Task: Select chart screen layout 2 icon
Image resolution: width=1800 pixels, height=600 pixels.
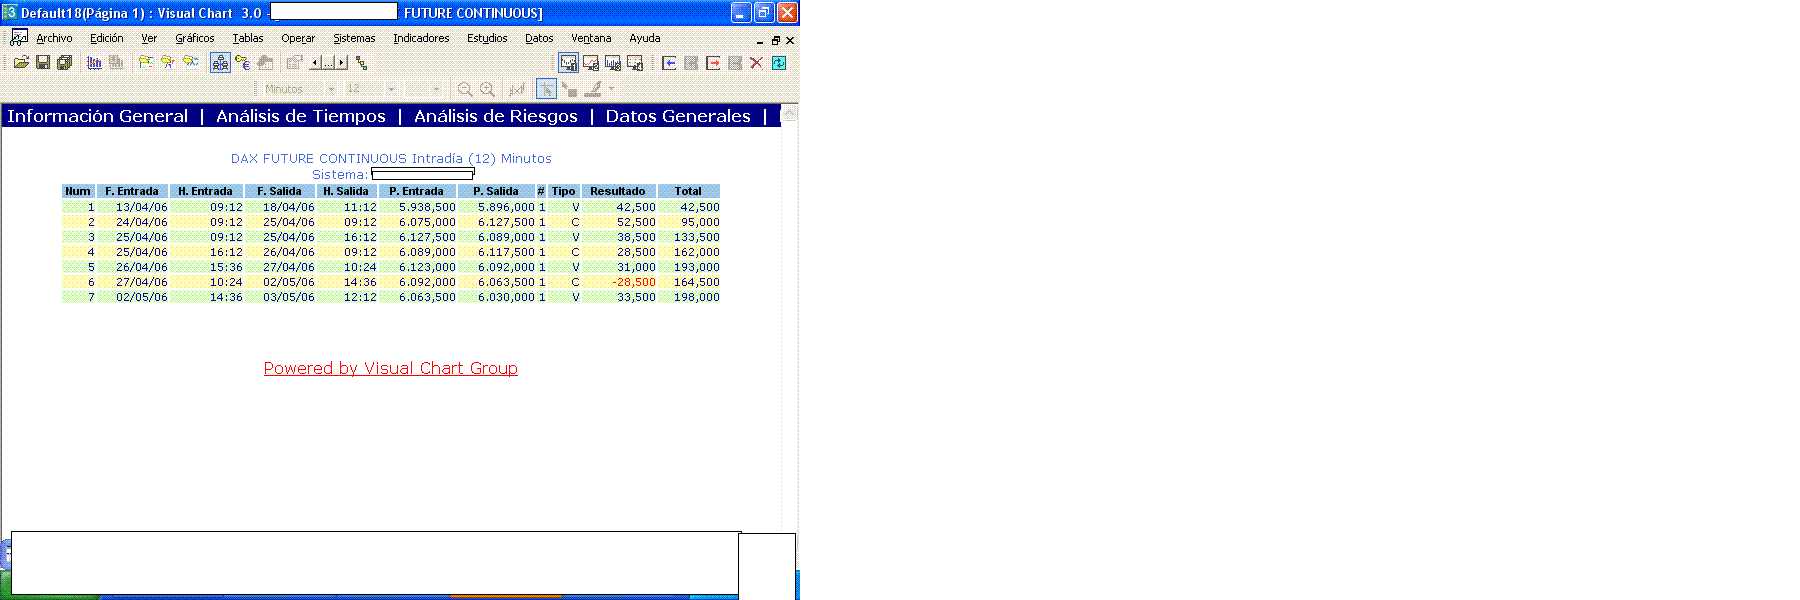Action: tap(591, 63)
